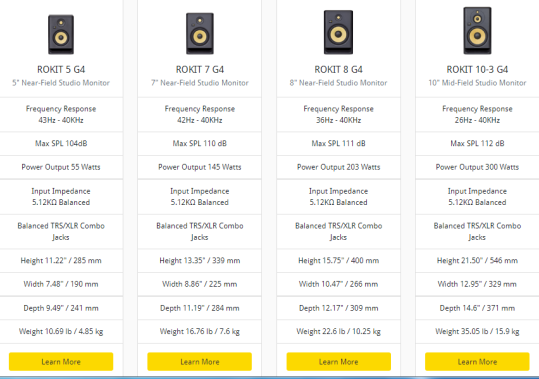Click ROKIT 5 G4 'Input Impedance' label
539x379 pixels.
61,191
